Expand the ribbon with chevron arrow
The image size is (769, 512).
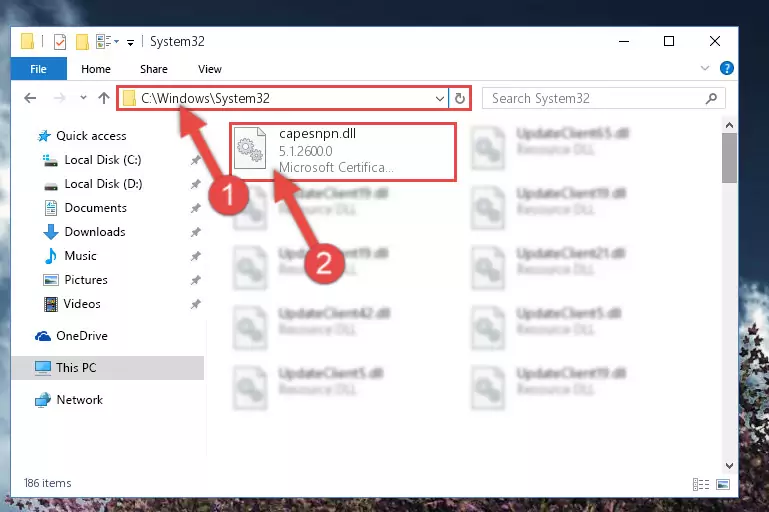pos(705,68)
